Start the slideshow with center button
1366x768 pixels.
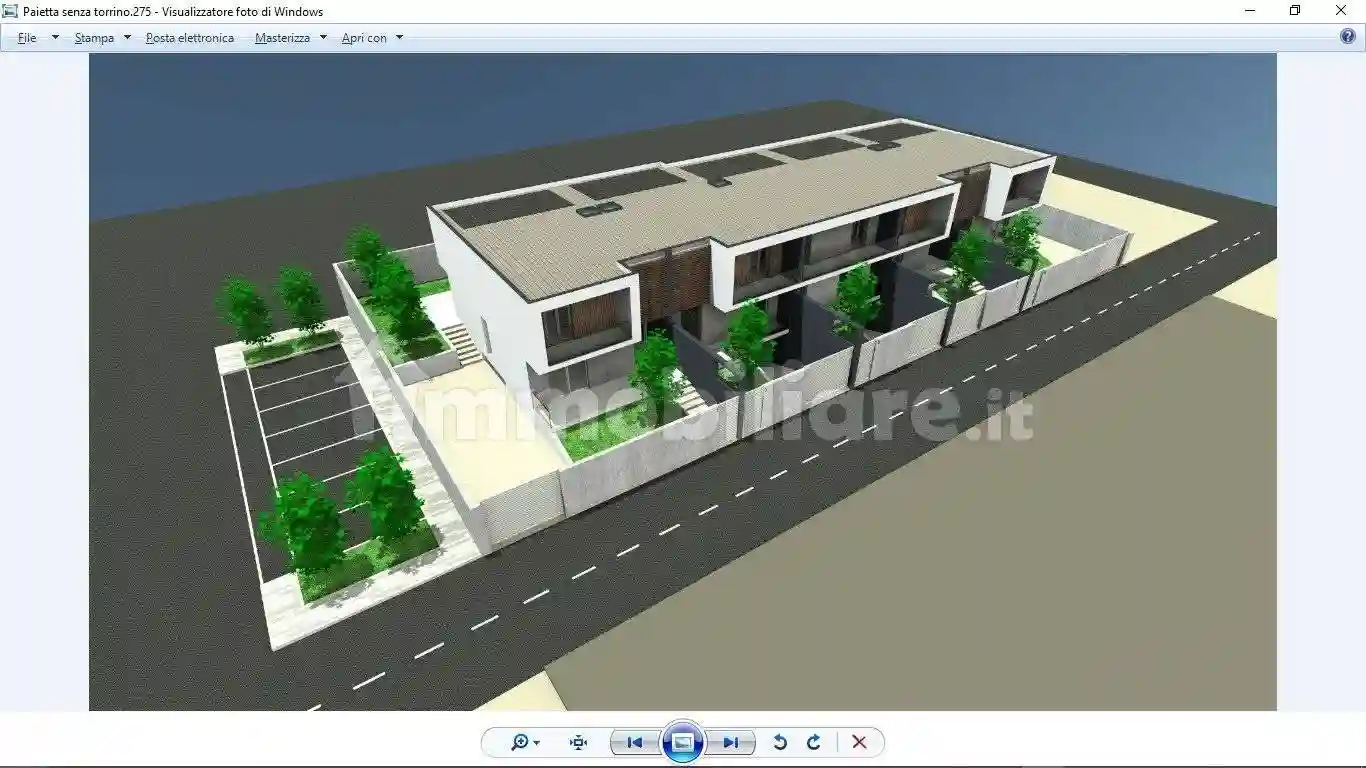pos(683,742)
